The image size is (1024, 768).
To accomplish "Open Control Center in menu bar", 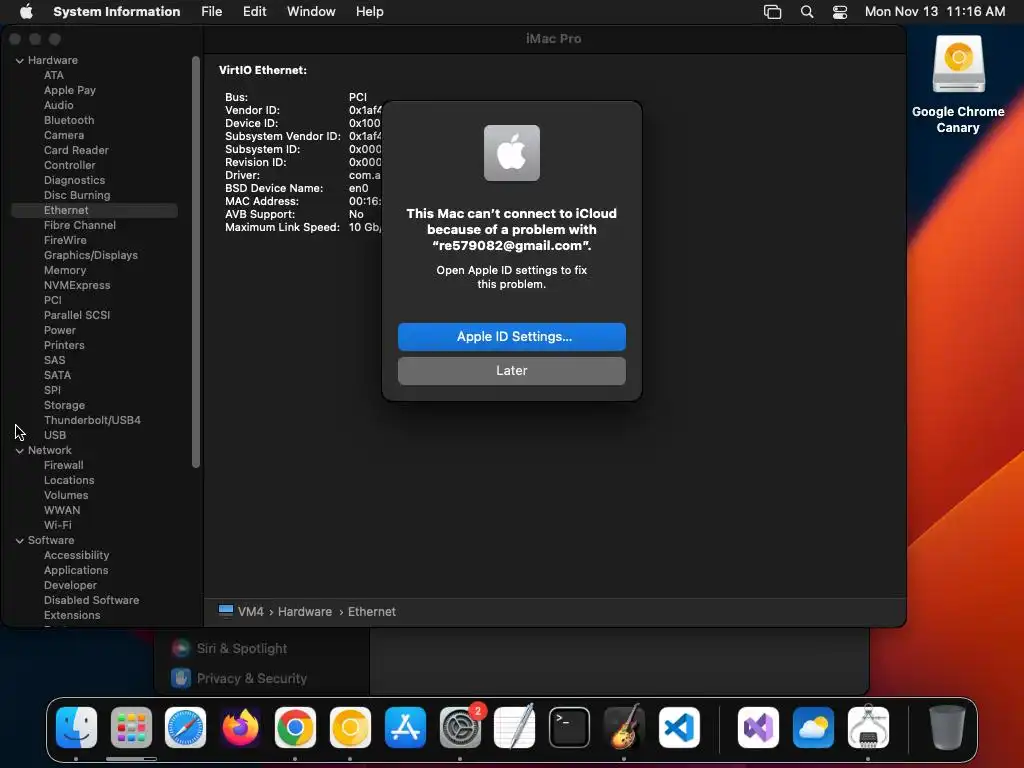I will pyautogui.click(x=840, y=12).
